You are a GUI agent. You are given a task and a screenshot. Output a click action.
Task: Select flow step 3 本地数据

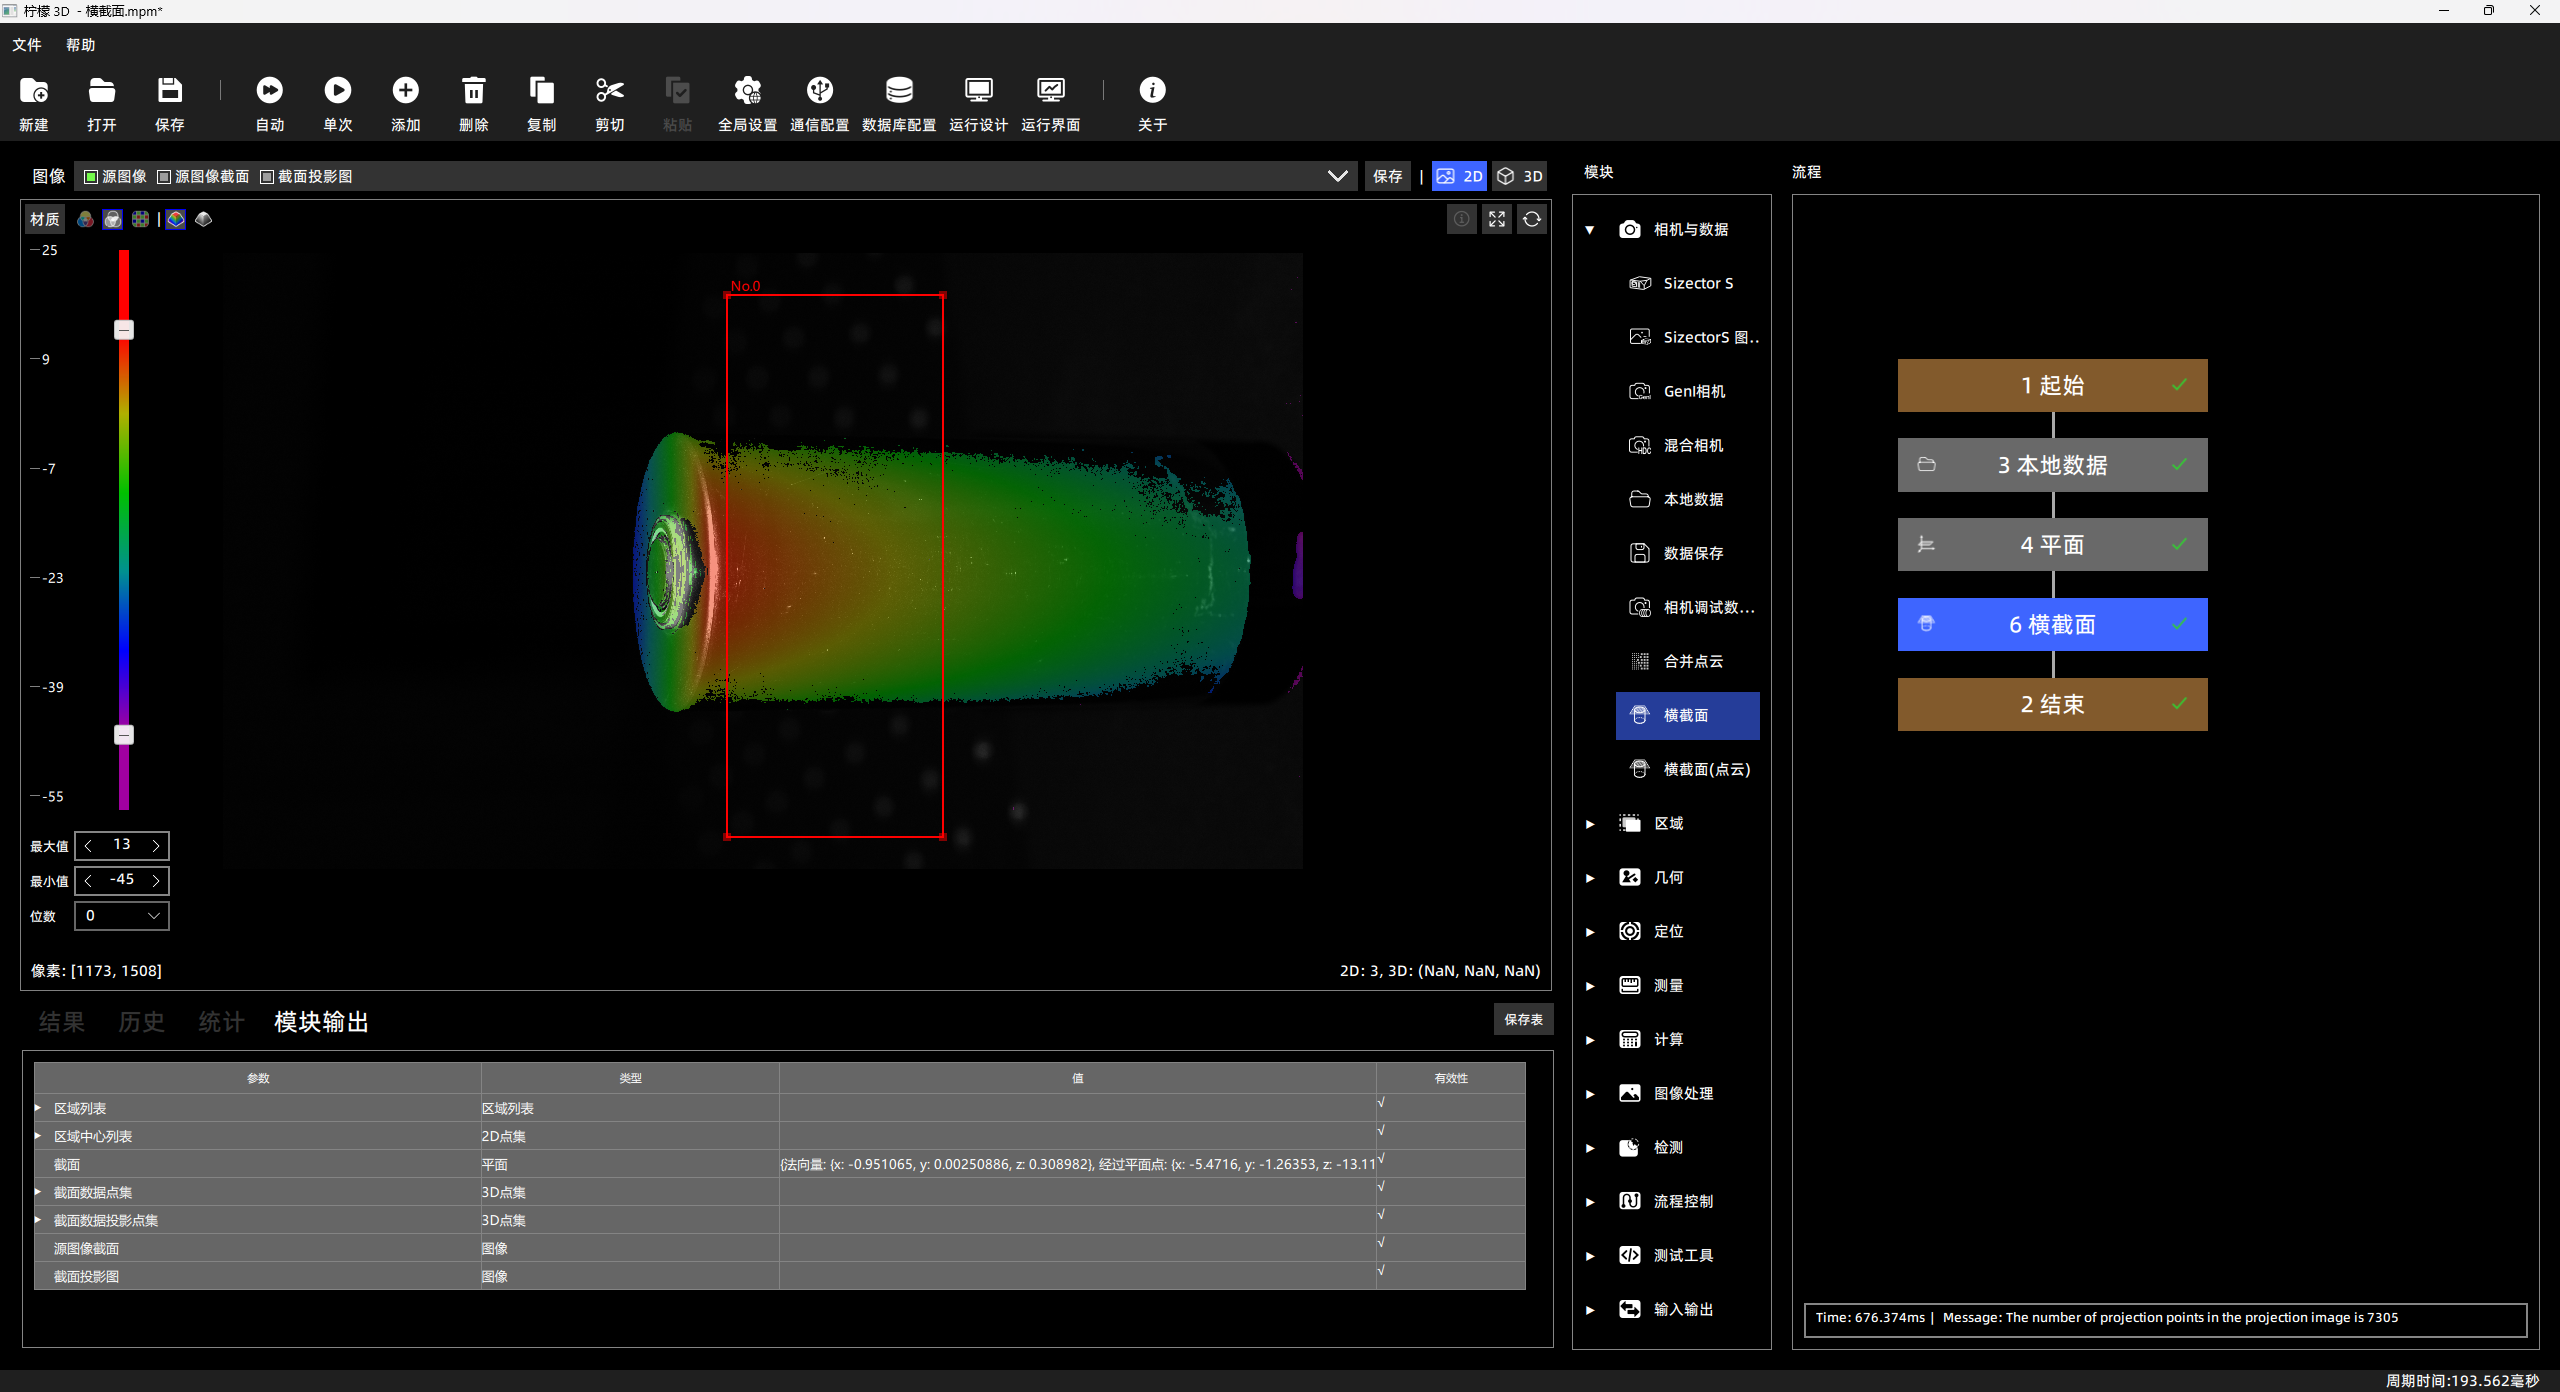pos(2052,465)
